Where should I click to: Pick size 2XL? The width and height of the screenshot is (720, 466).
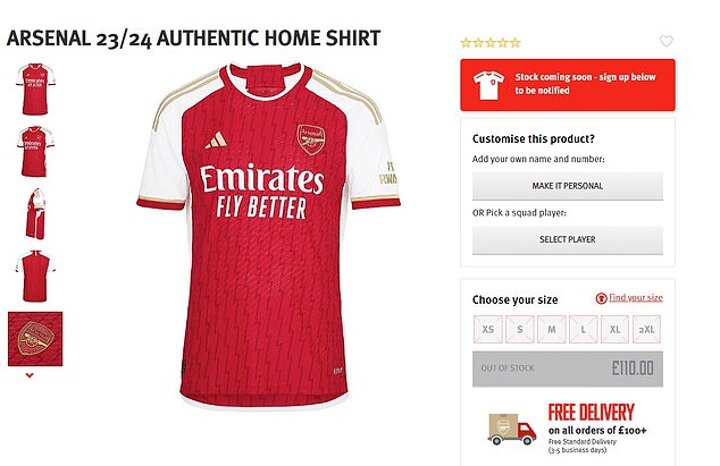coord(647,329)
